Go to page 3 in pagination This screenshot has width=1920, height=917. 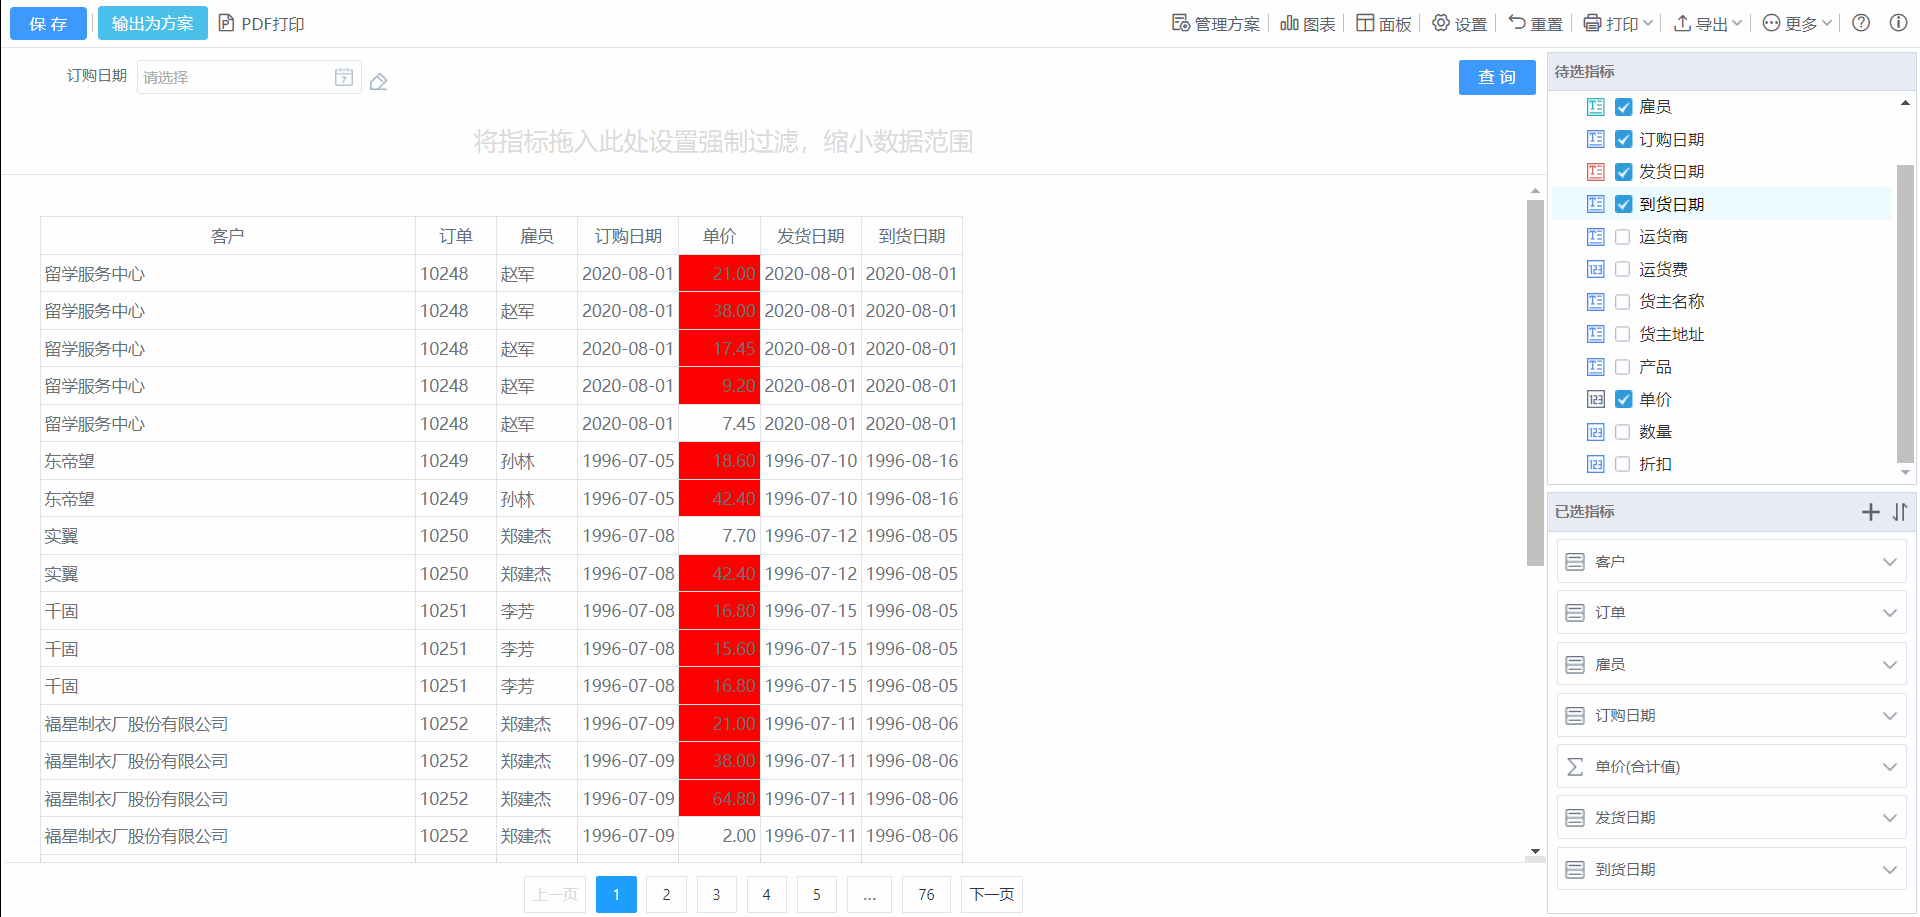716,894
